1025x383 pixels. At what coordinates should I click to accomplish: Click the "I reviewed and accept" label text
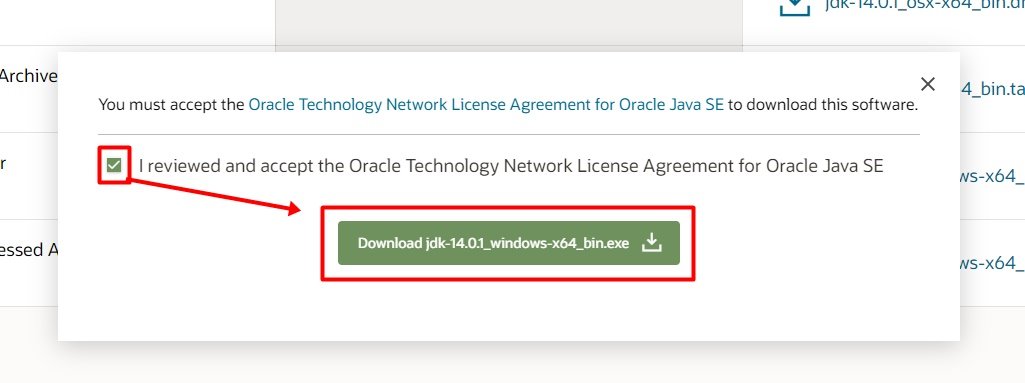tap(511, 166)
